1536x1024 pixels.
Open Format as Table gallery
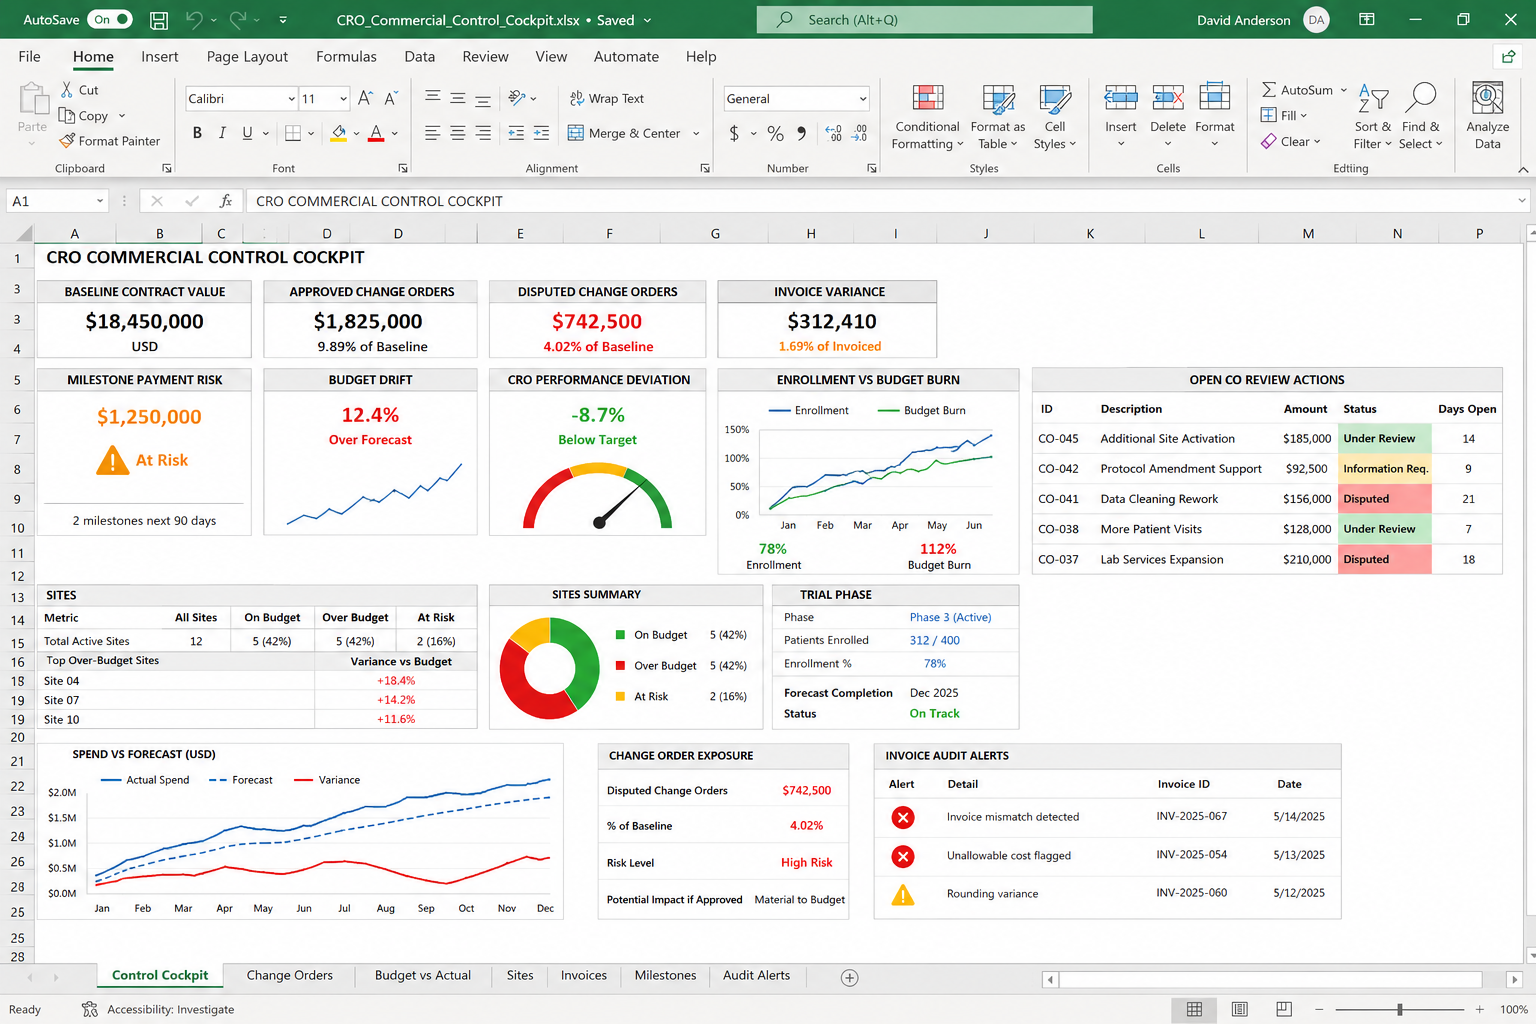coord(997,117)
